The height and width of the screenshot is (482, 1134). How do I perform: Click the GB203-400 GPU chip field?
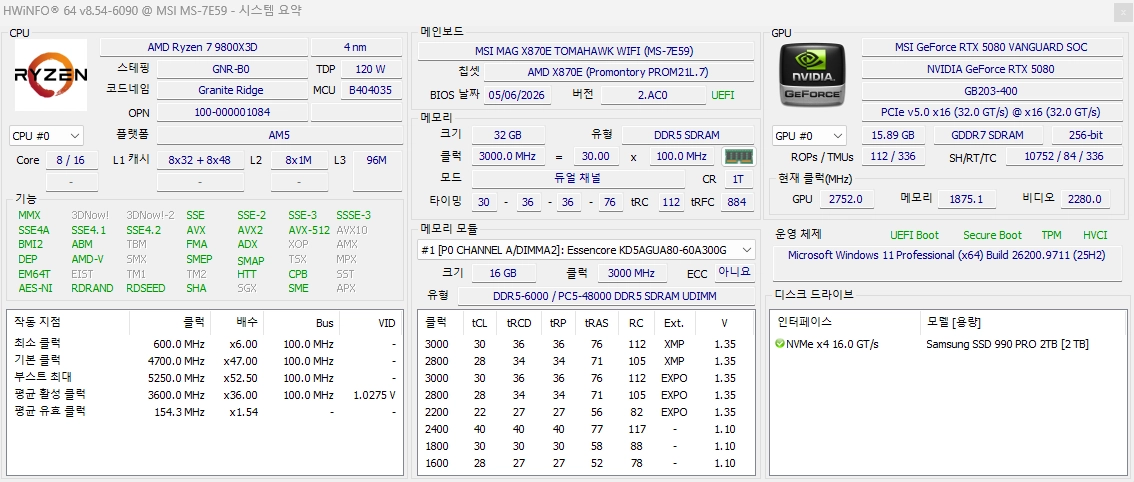990,91
